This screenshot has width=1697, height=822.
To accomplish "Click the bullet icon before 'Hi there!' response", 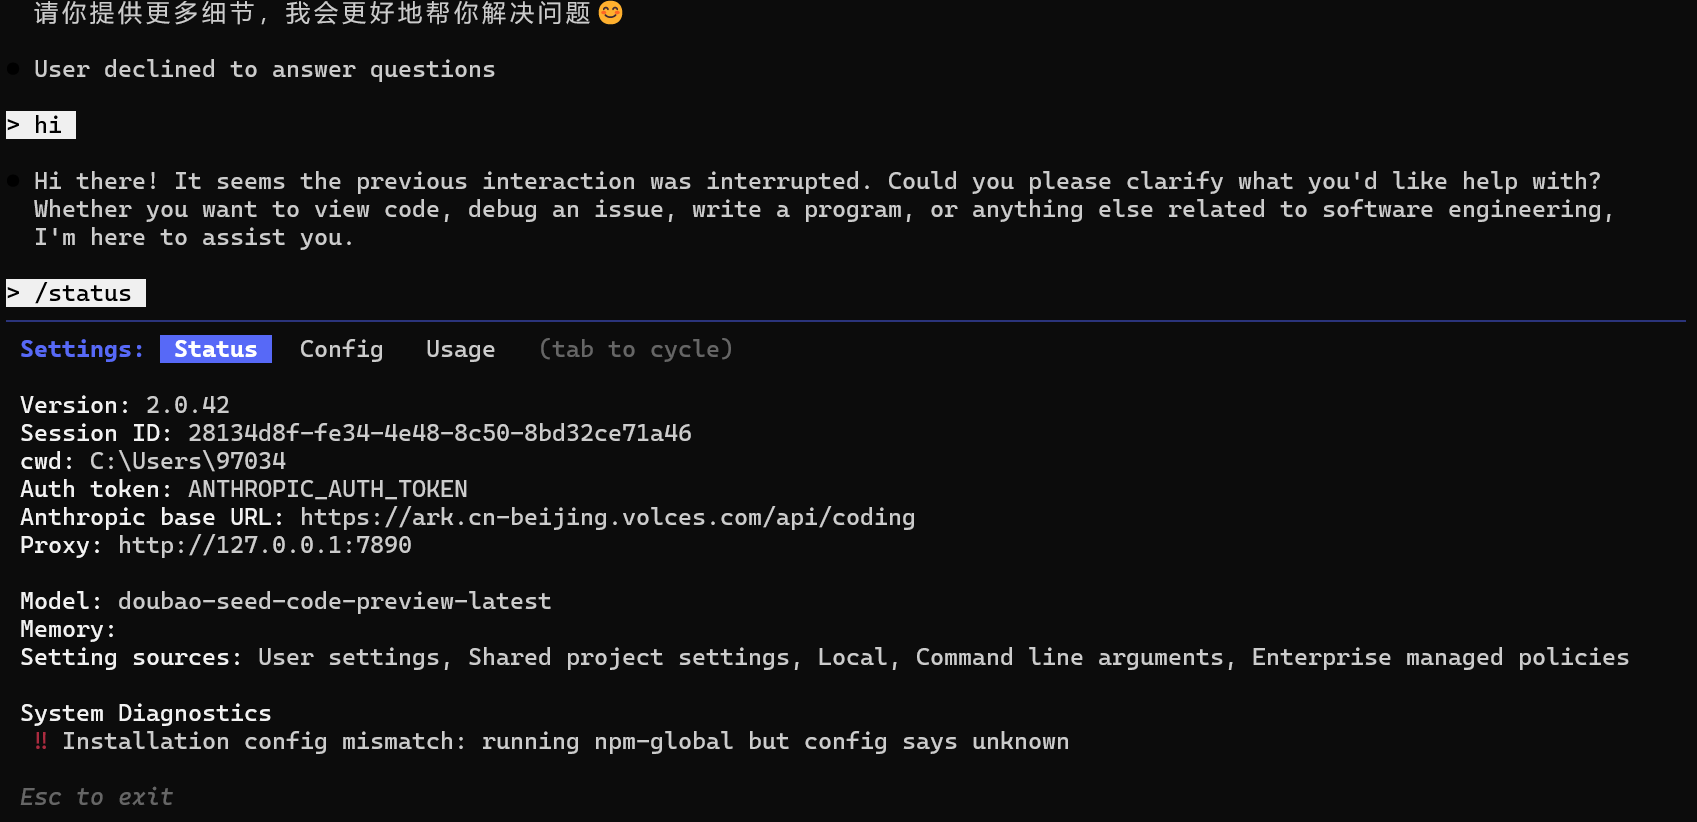I will coord(11,180).
